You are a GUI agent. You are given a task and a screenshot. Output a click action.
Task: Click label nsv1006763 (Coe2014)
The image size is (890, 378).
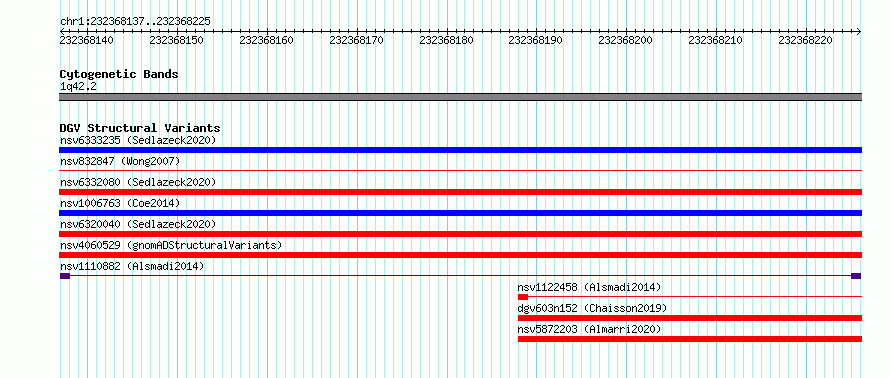click(120, 203)
